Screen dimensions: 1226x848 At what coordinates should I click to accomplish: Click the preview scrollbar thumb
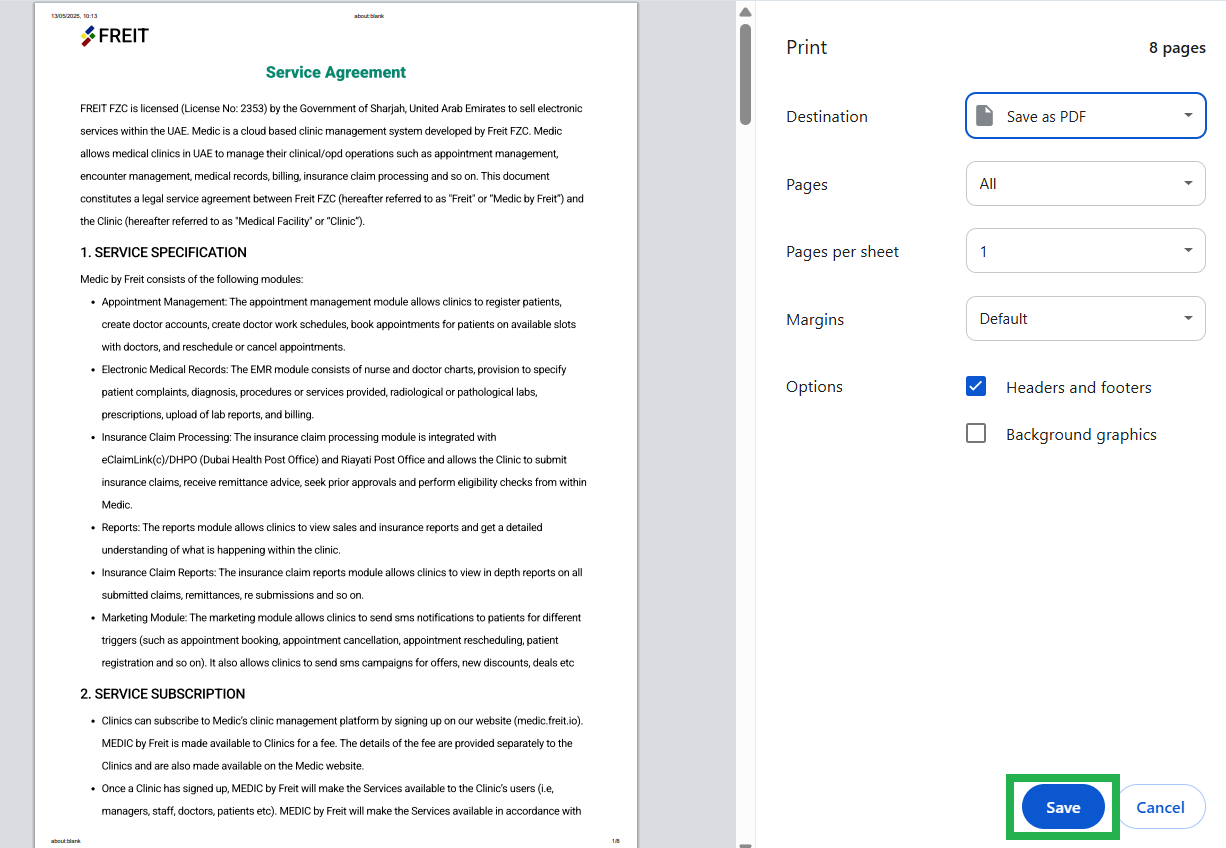(745, 75)
